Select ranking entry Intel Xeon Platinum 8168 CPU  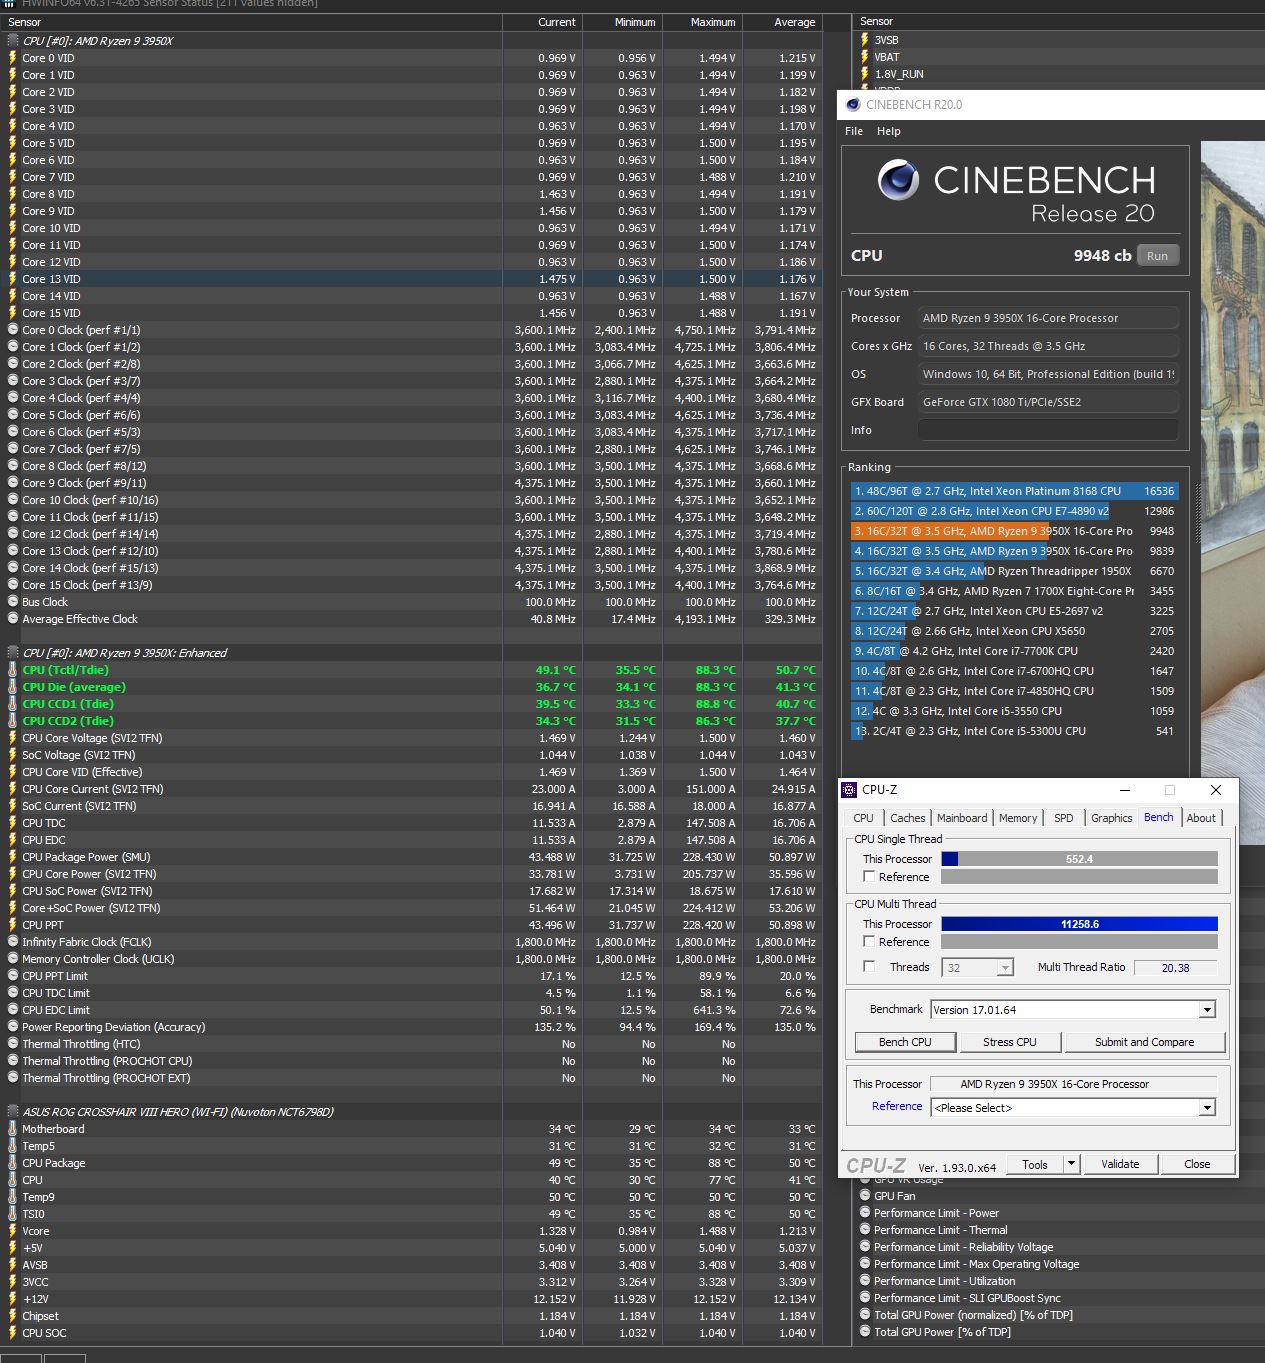click(x=1014, y=491)
